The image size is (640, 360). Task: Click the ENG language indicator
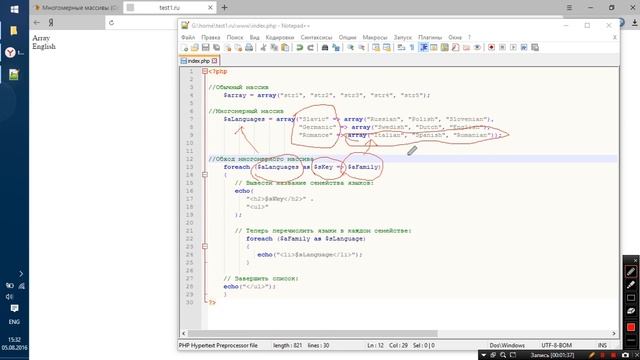14,322
